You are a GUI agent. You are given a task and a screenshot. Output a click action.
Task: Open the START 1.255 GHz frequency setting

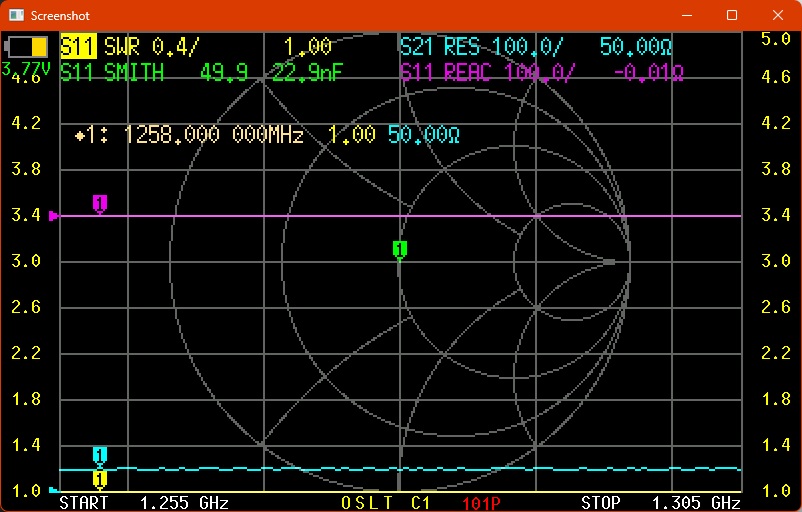144,502
